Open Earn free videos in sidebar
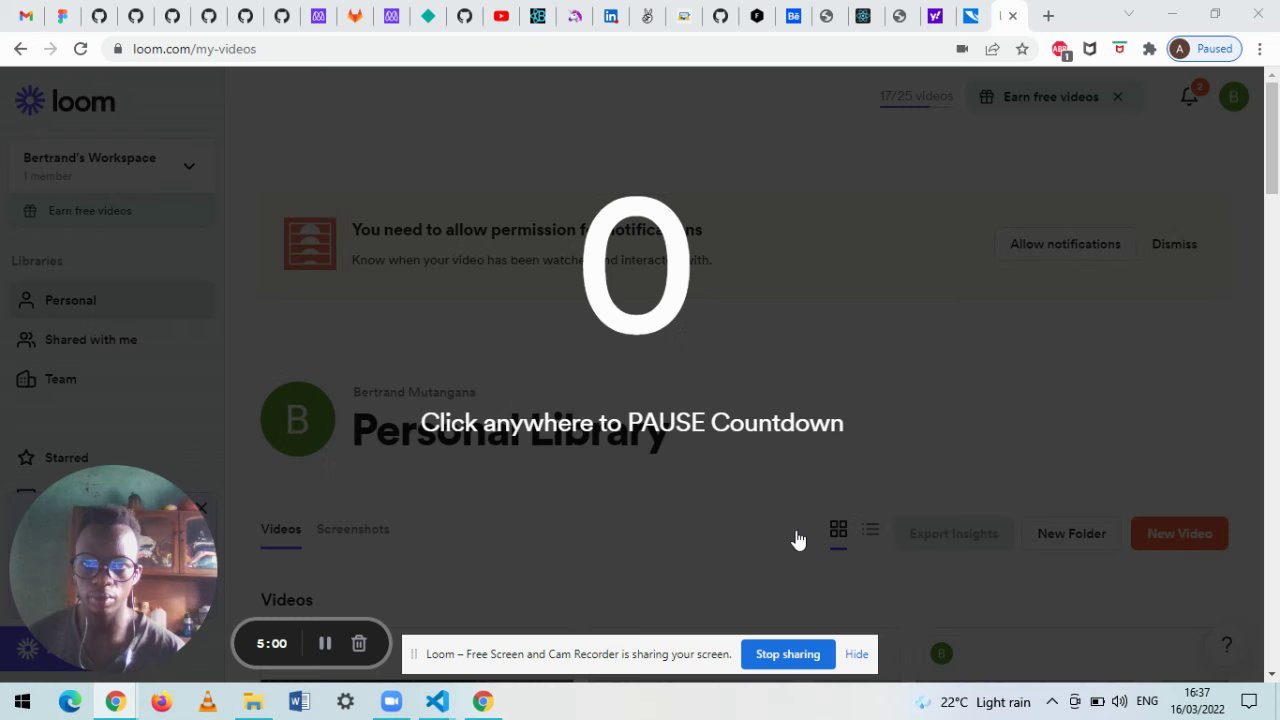This screenshot has width=1280, height=720. [x=113, y=211]
